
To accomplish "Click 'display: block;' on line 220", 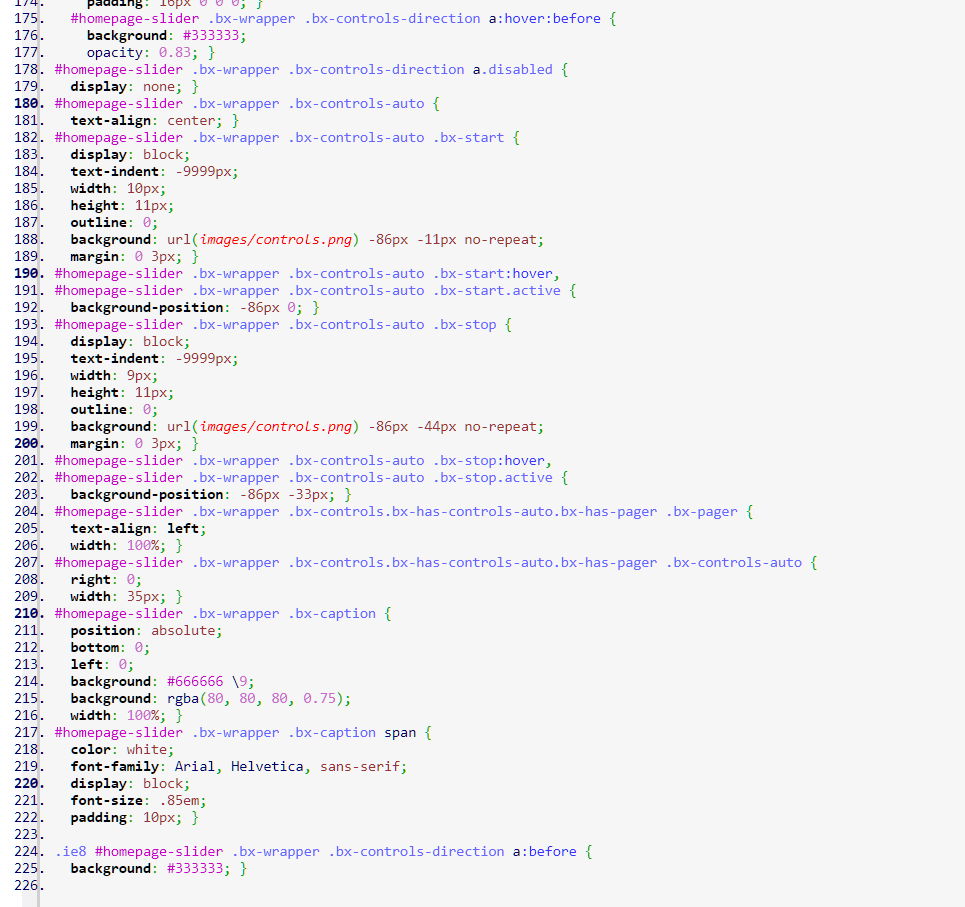I will point(130,783).
